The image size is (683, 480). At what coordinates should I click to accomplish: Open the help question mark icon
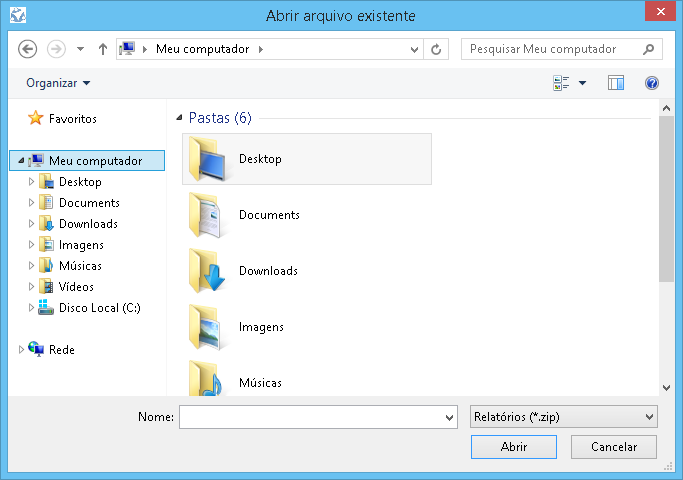click(652, 83)
